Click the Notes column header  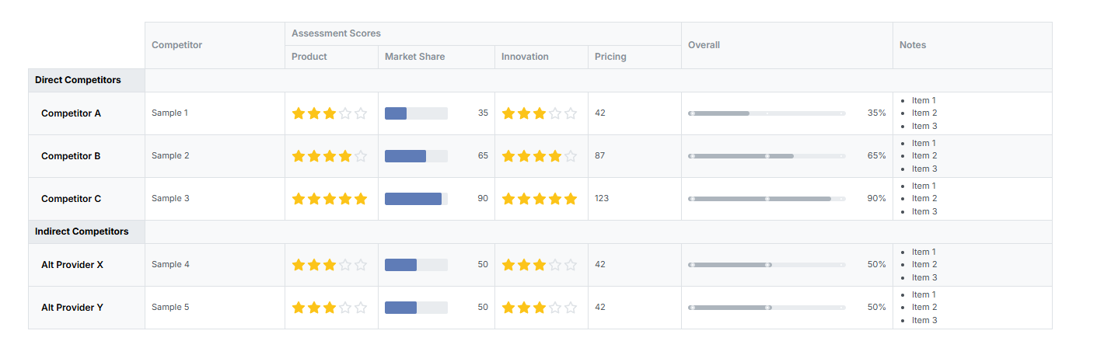pyautogui.click(x=972, y=45)
